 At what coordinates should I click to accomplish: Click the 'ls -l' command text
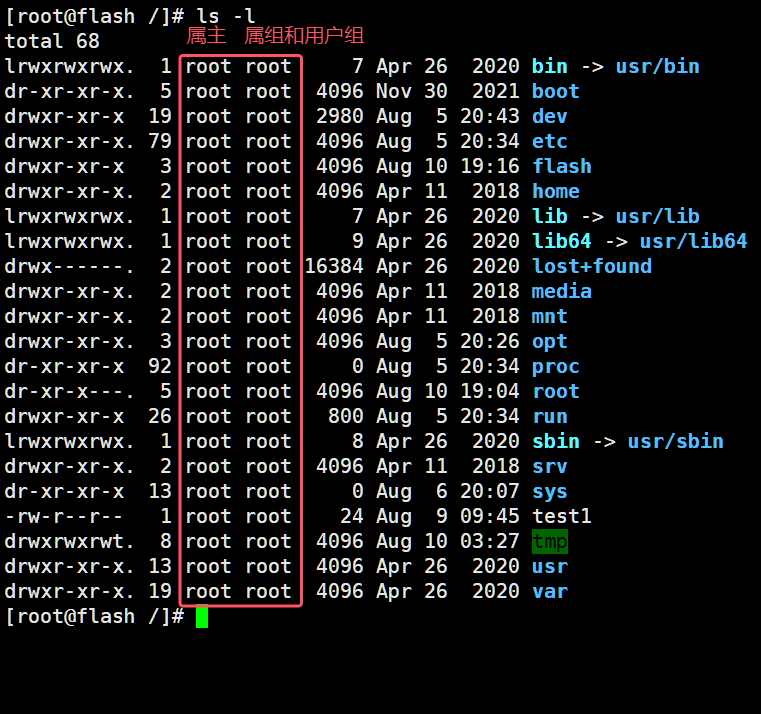click(x=226, y=16)
